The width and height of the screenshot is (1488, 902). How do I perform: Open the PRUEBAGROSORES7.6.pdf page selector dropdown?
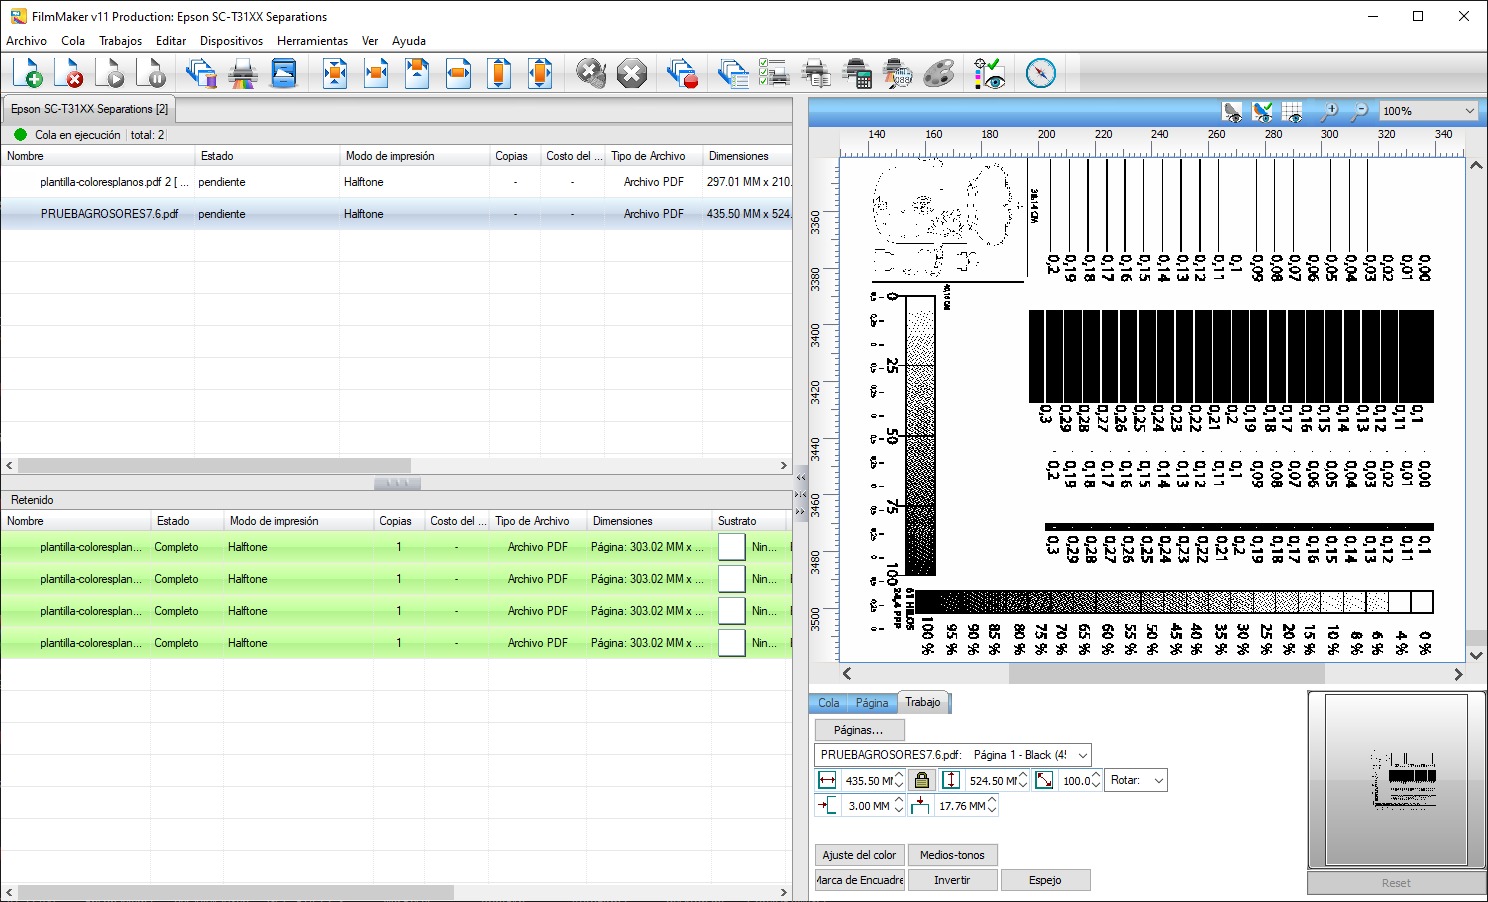tap(953, 755)
